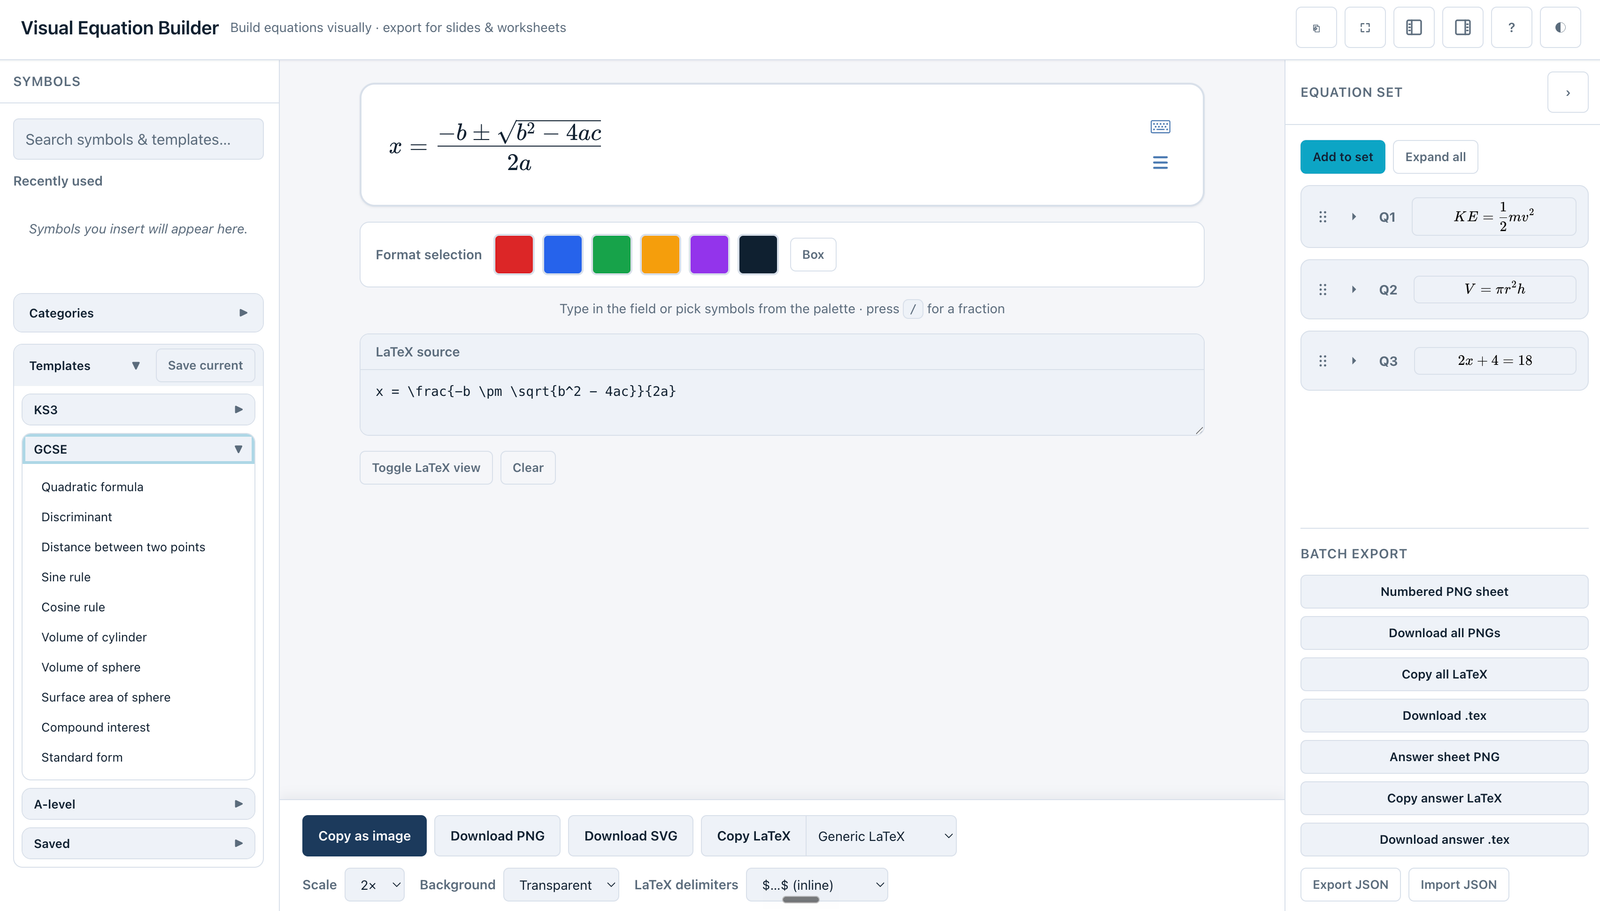Click Copy as image button
Image resolution: width=1600 pixels, height=911 pixels.
tap(364, 836)
